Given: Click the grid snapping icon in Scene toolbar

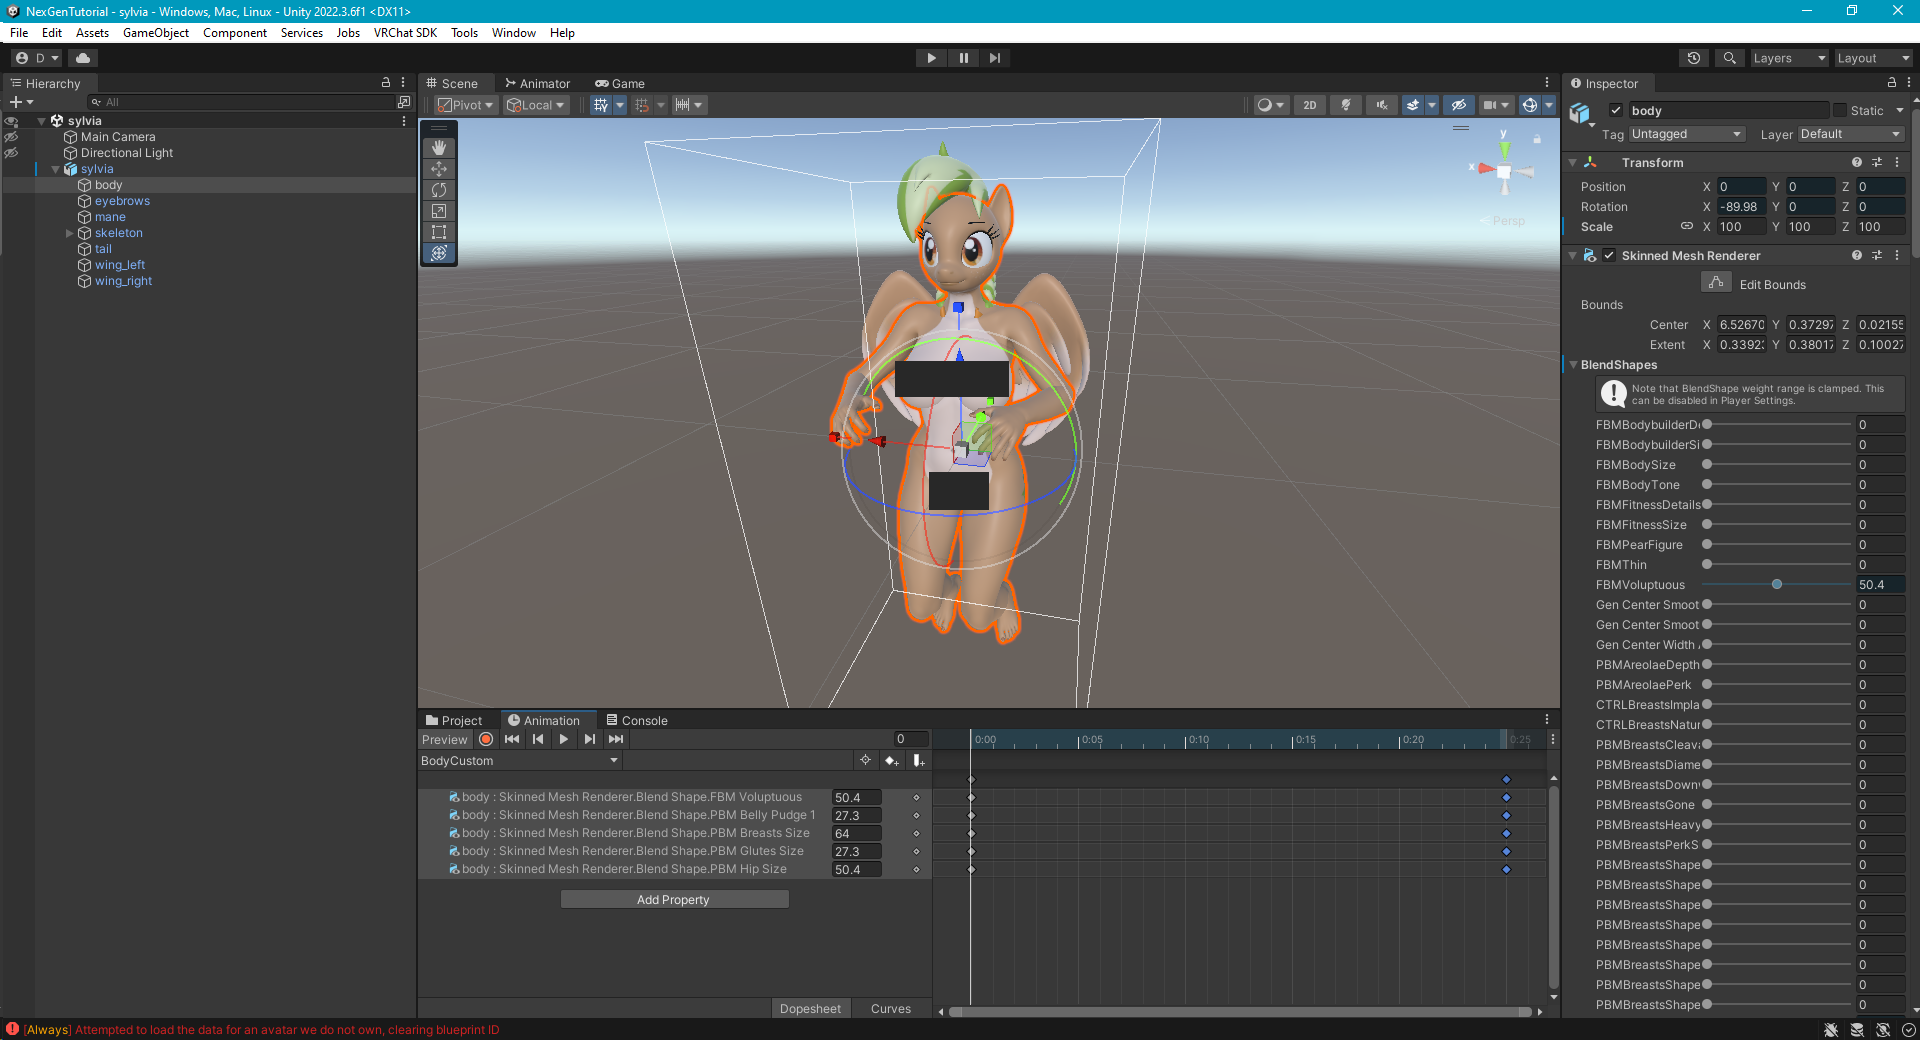Looking at the screenshot, I should (601, 105).
